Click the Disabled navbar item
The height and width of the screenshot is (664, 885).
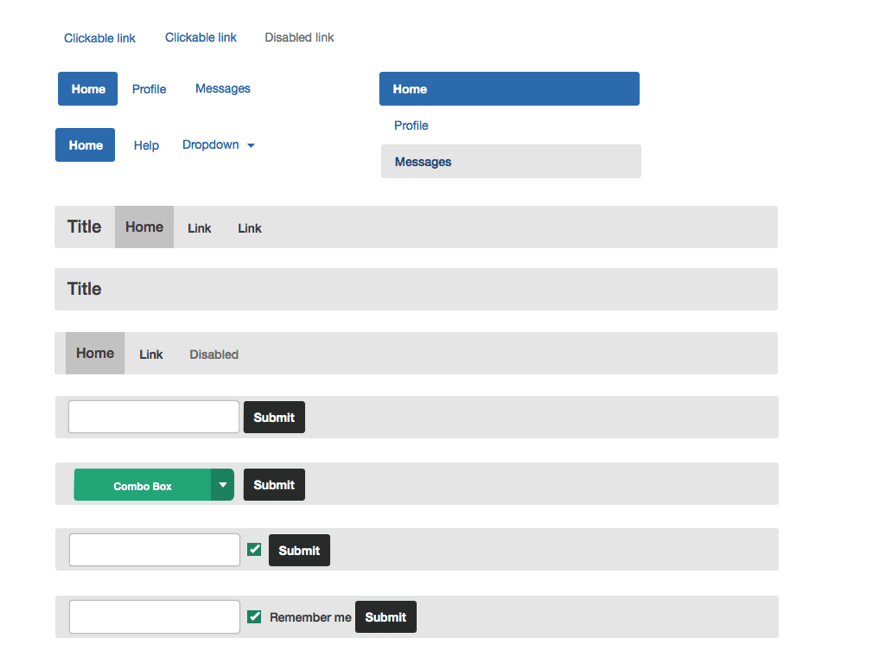214,355
